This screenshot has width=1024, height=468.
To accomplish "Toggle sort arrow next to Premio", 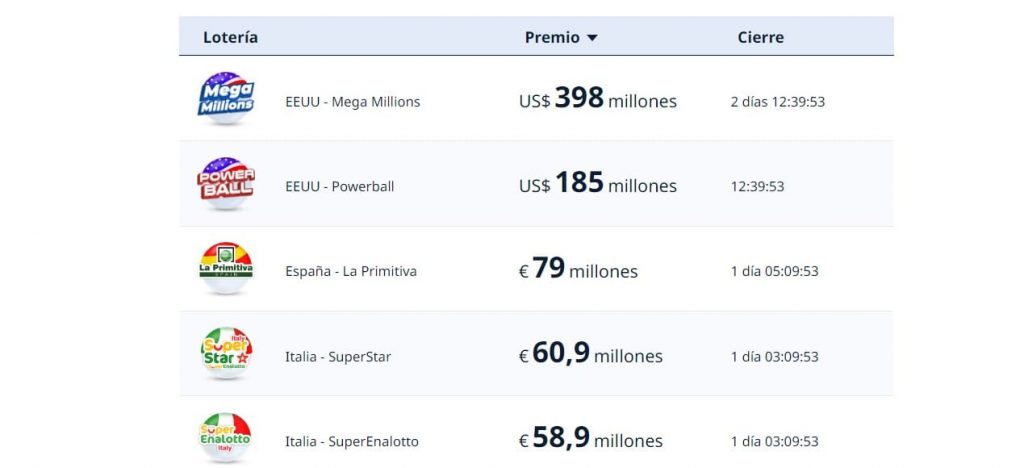I will click(x=592, y=38).
